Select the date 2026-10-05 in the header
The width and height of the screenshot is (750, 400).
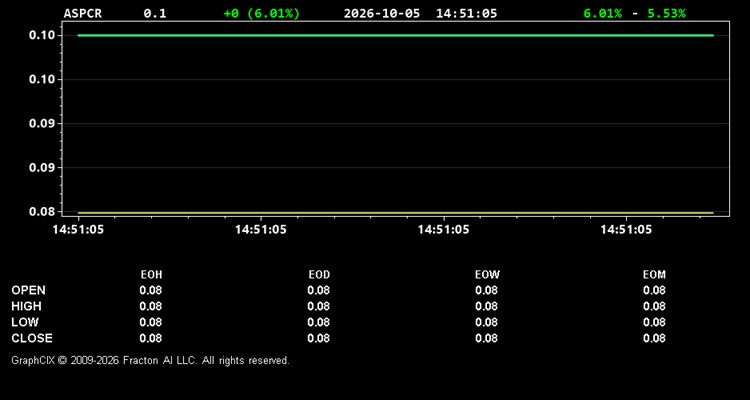(x=382, y=13)
